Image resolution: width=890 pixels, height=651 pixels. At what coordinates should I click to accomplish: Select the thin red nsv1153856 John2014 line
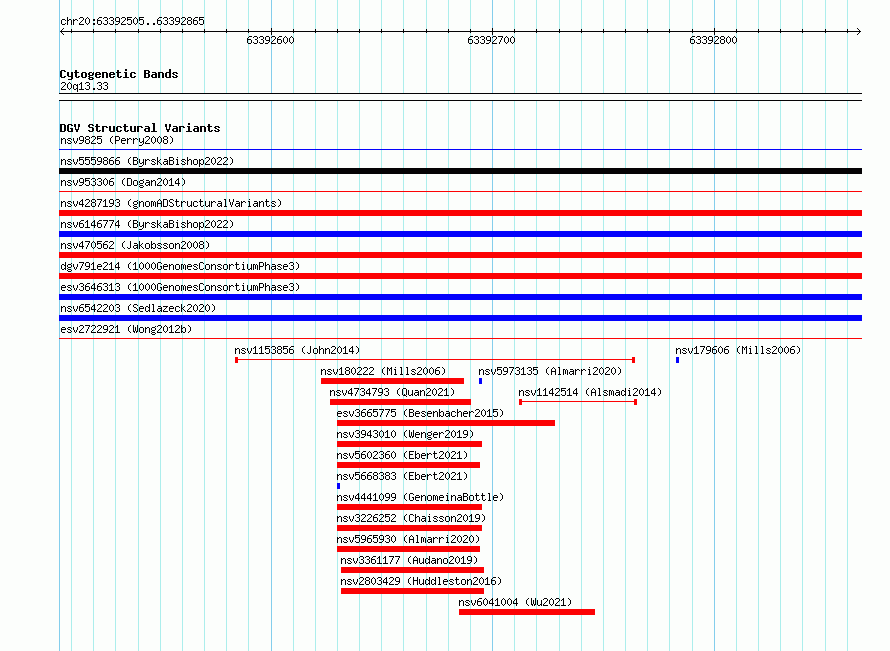click(435, 360)
